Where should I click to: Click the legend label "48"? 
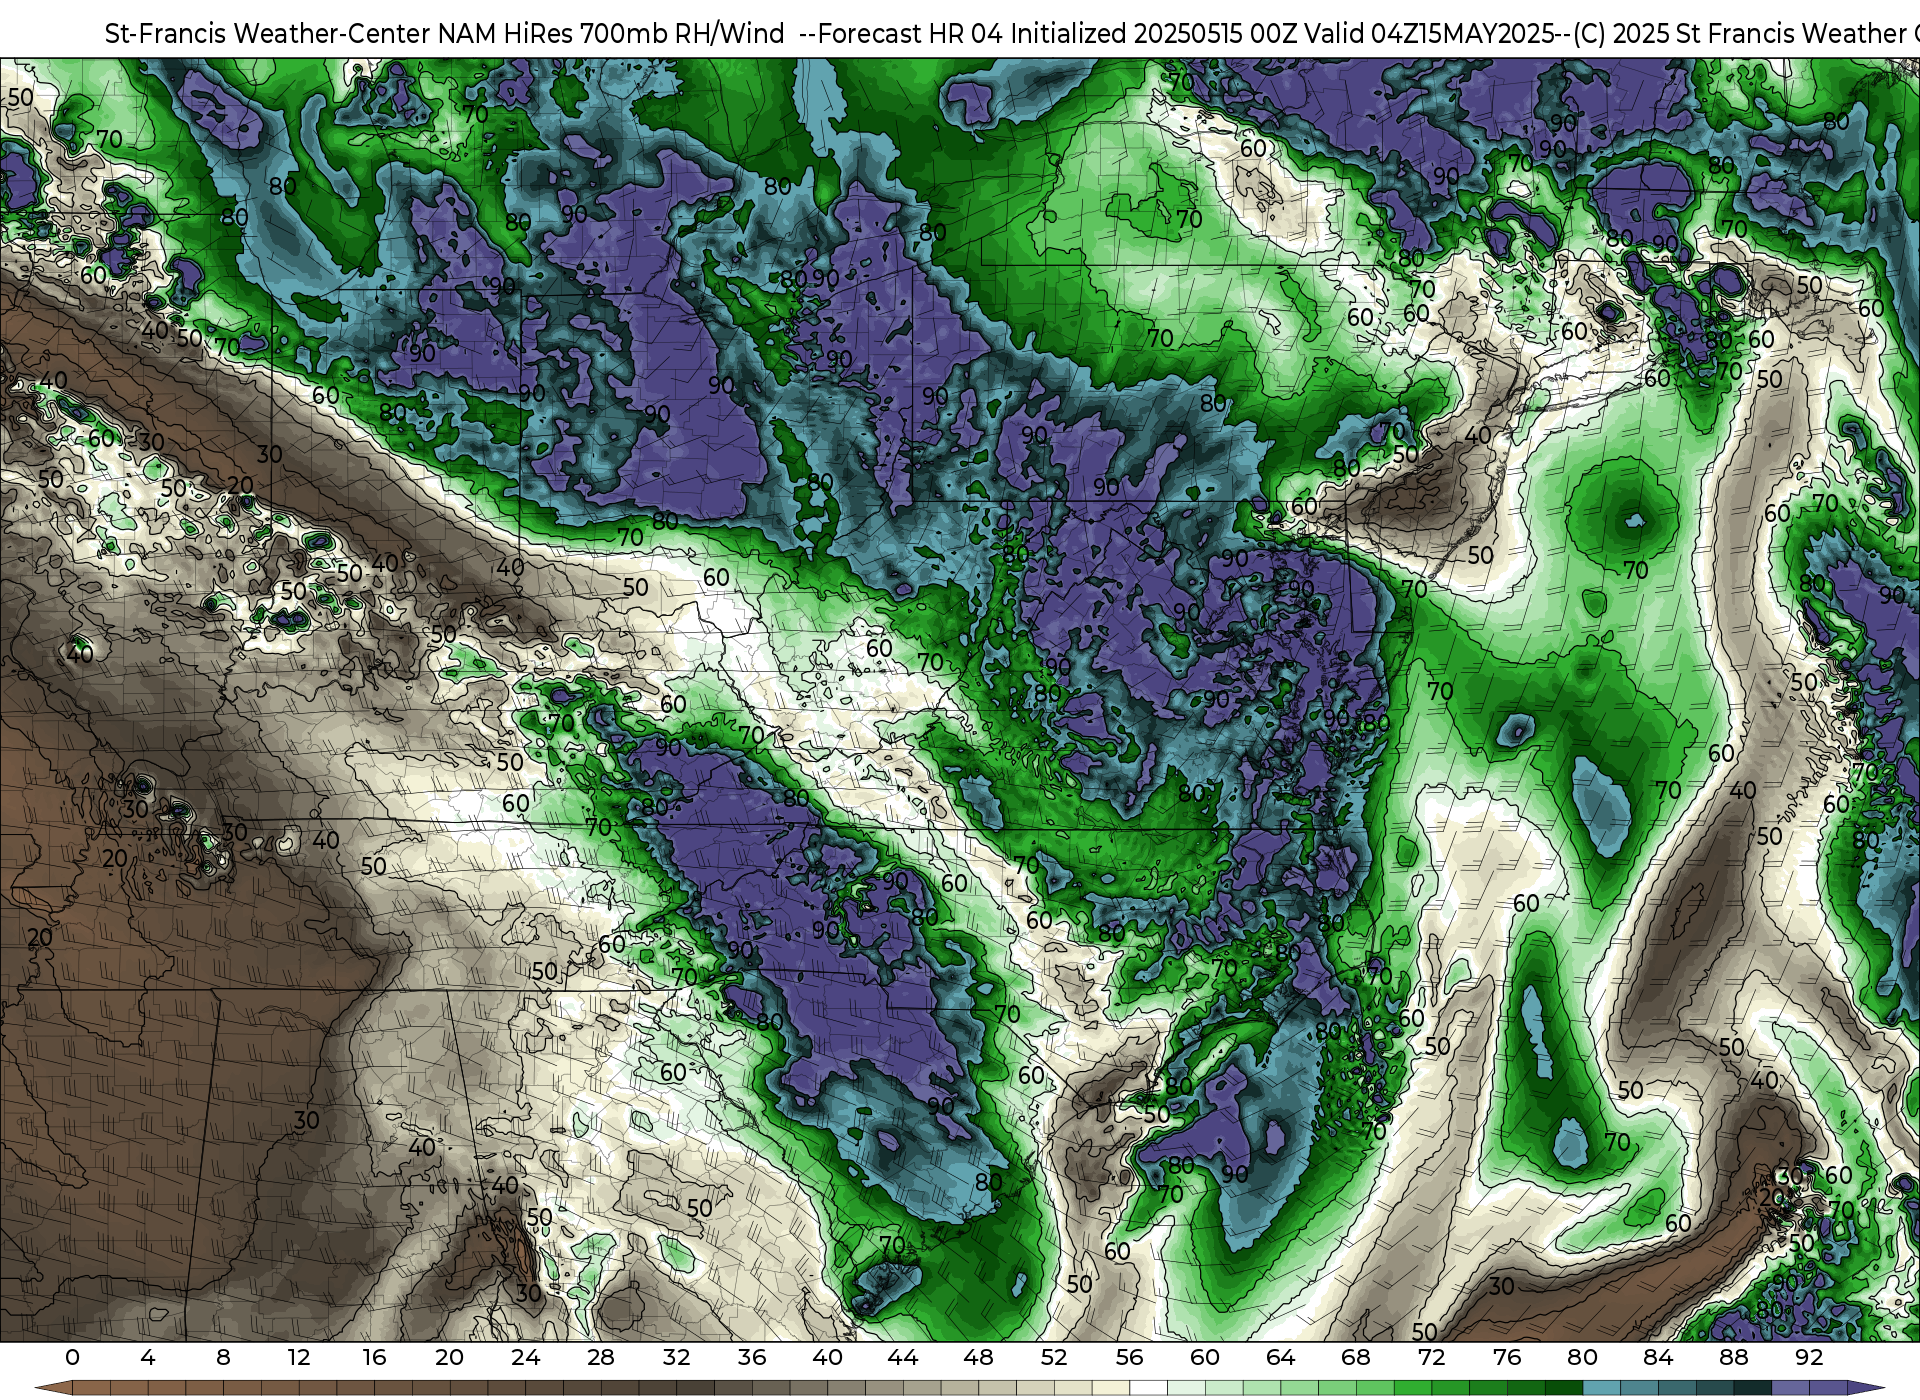(978, 1357)
